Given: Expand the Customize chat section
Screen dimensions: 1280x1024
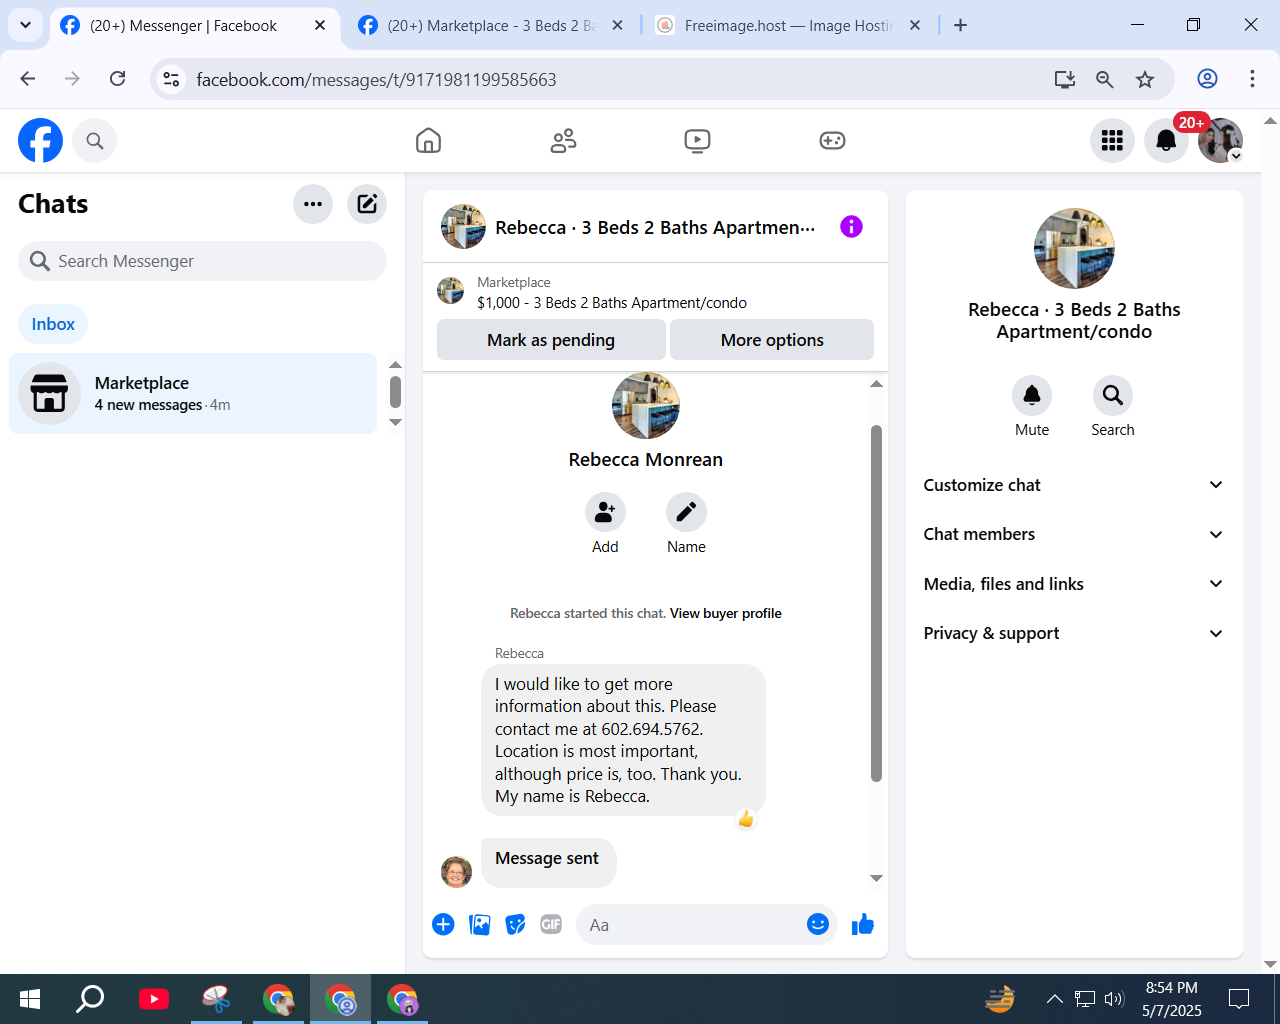Looking at the screenshot, I should click(1074, 485).
